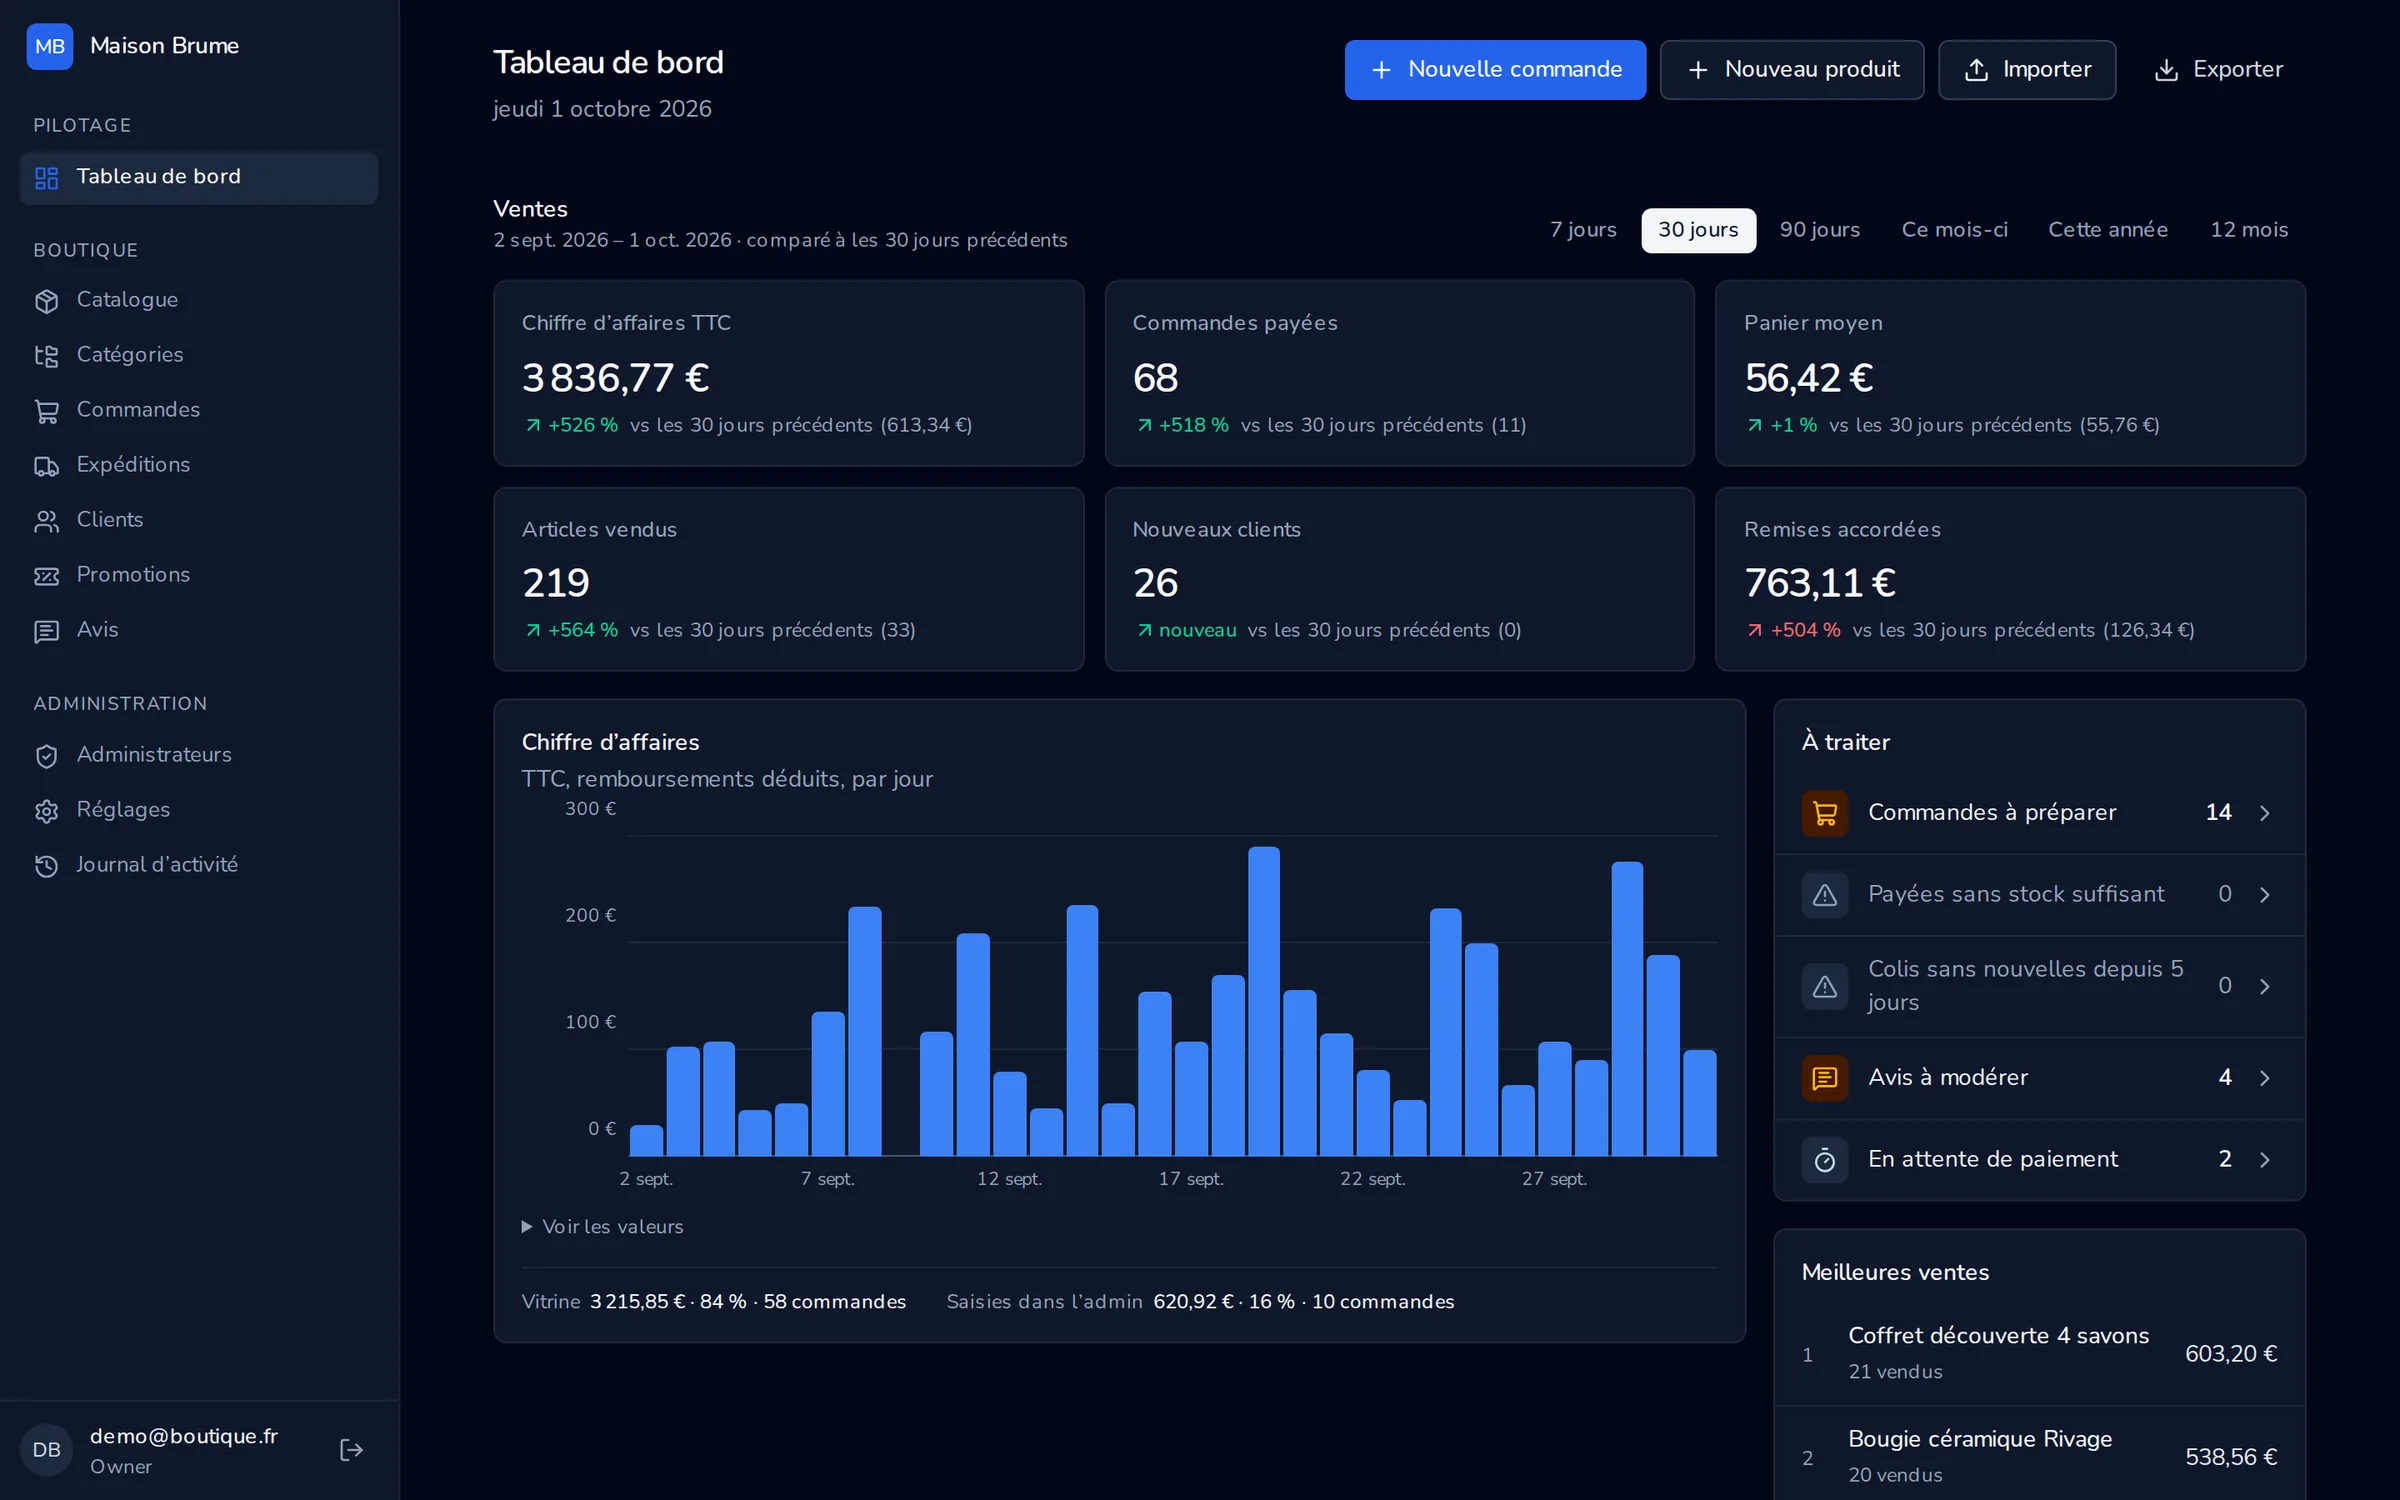Open chevron for Colis sans nouvelles row
The width and height of the screenshot is (2400, 1500).
[2265, 986]
